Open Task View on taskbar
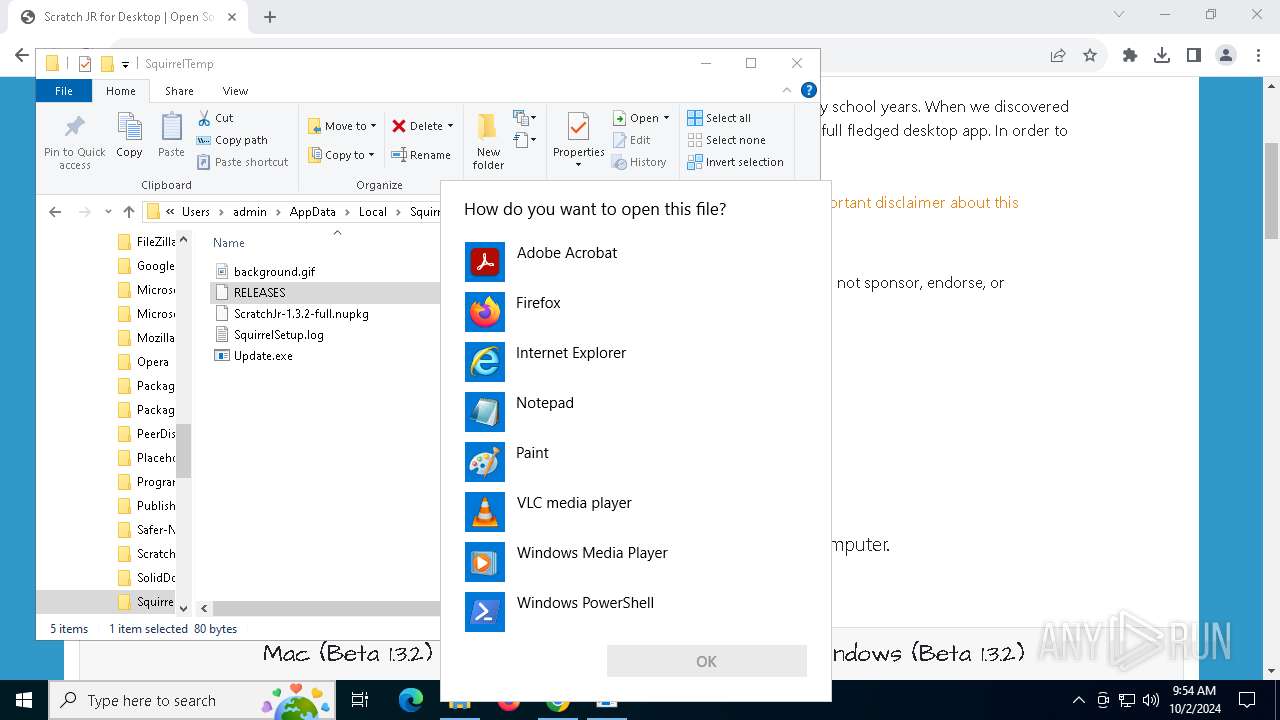 click(360, 700)
